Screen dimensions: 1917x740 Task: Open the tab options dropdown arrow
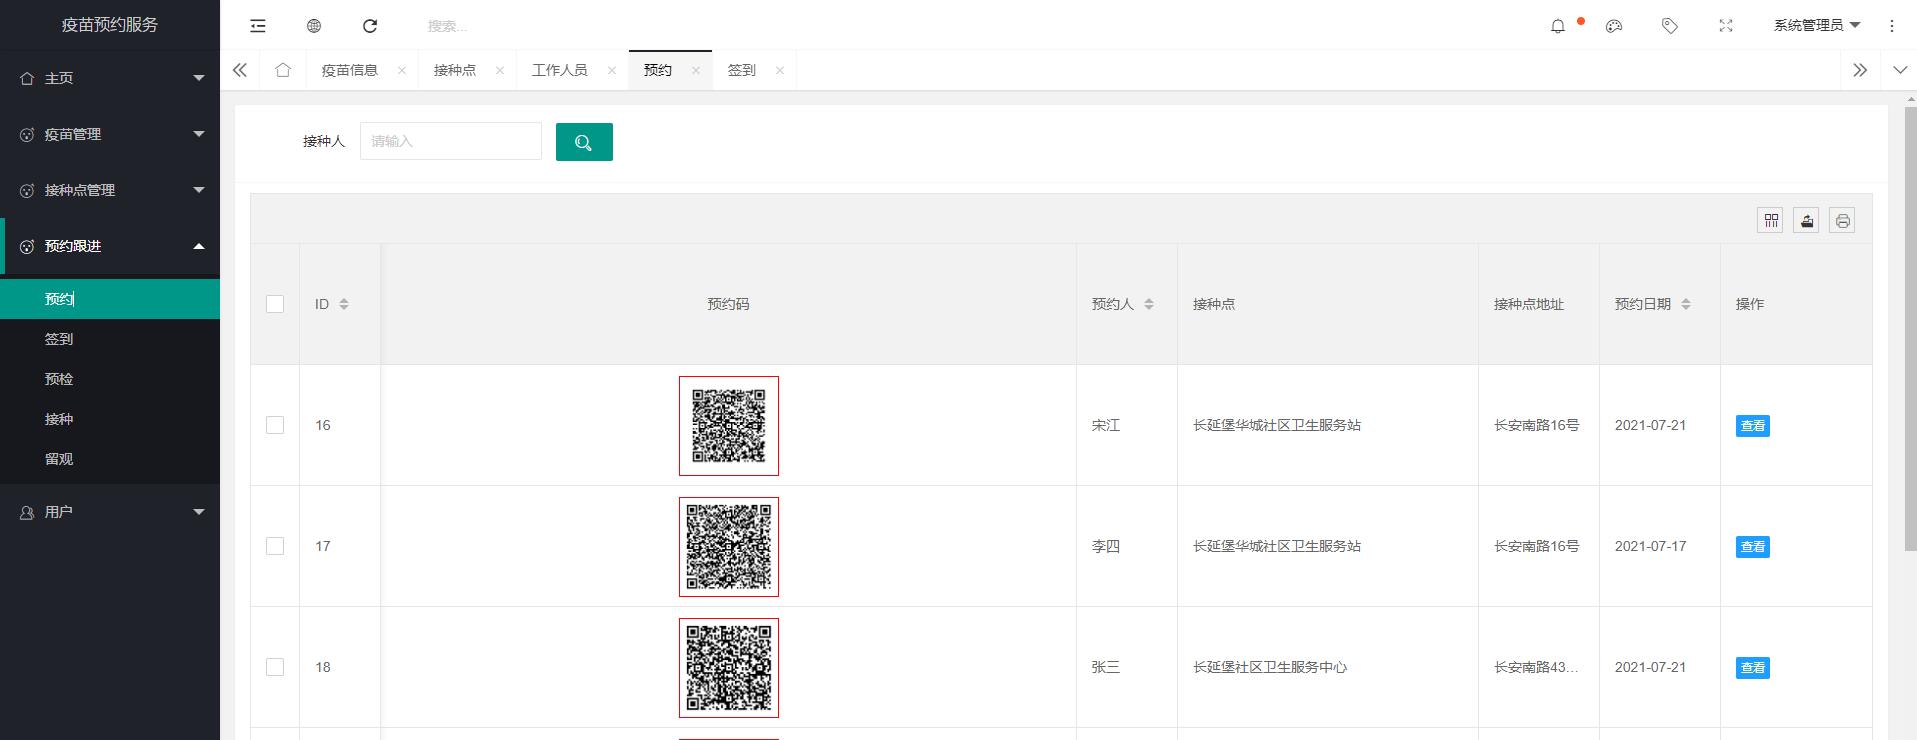point(1900,70)
